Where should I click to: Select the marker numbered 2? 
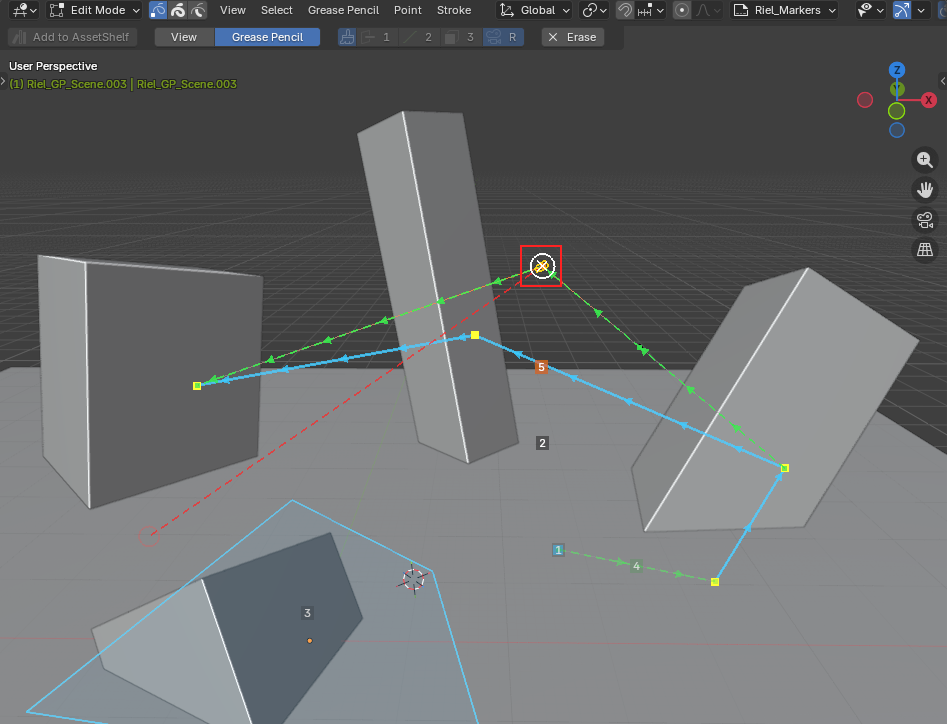542,443
